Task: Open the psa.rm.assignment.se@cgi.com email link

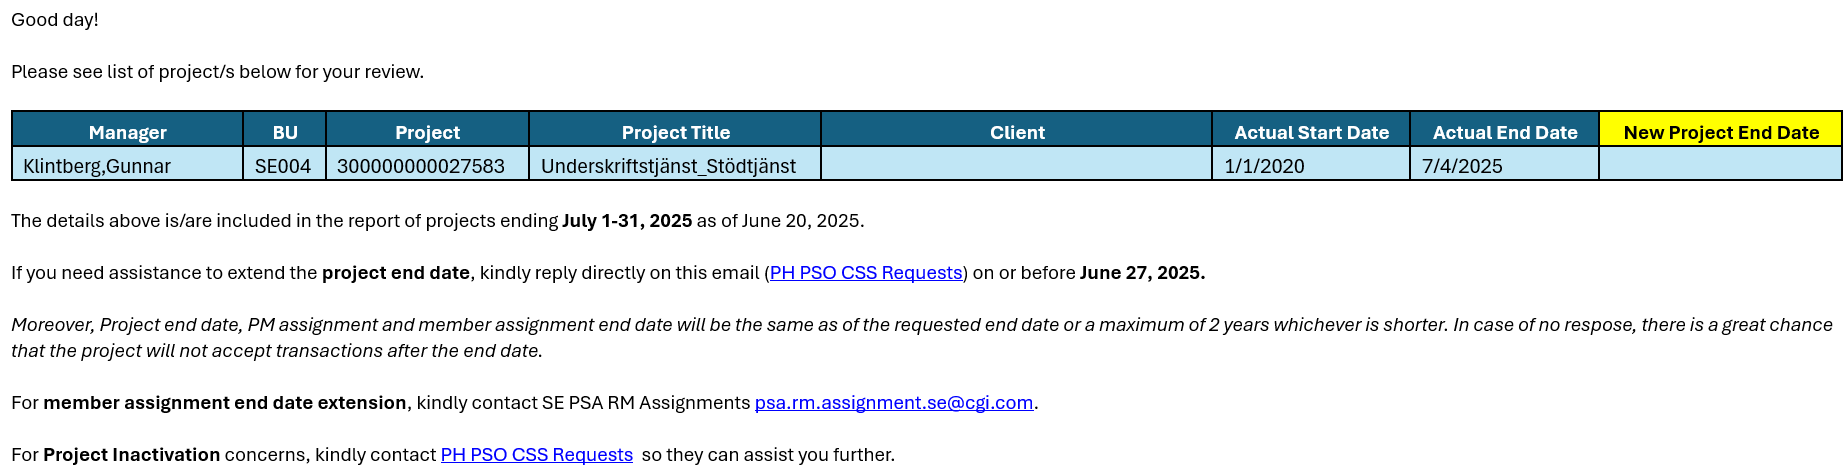Action: click(894, 403)
